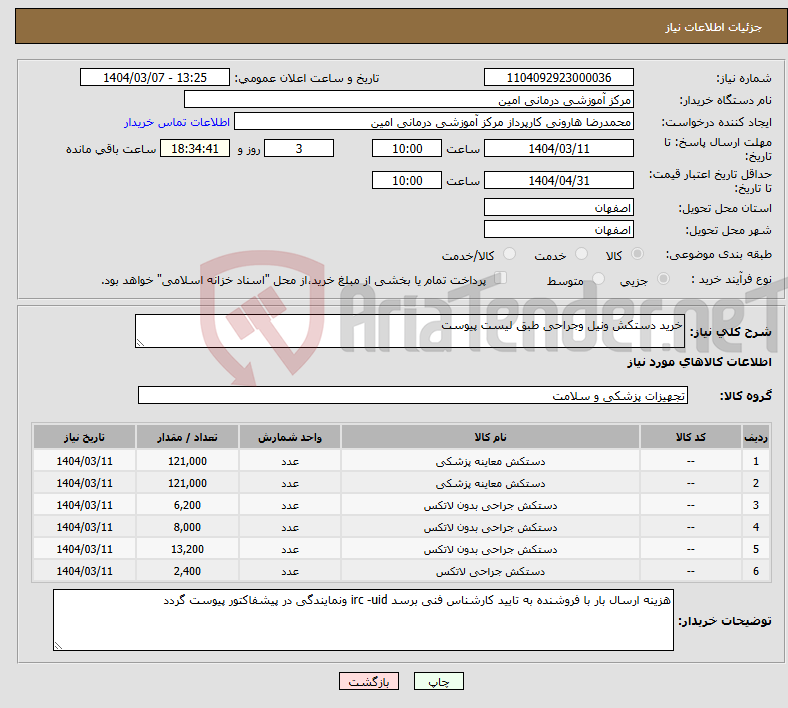
Task: Click the response deadline date 1404/03/11 field
Action: pos(558,148)
